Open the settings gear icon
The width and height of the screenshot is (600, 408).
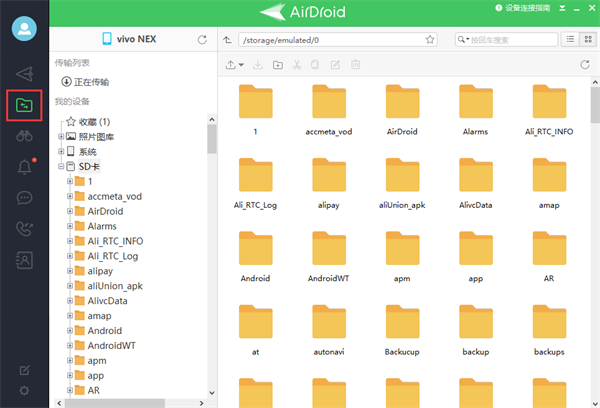coord(24,391)
